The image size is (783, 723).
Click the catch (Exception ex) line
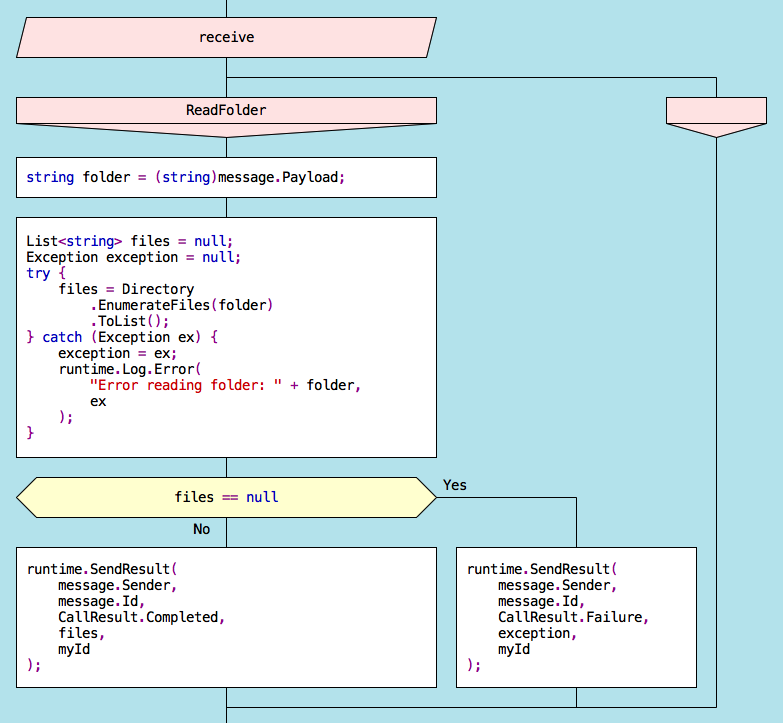point(122,338)
